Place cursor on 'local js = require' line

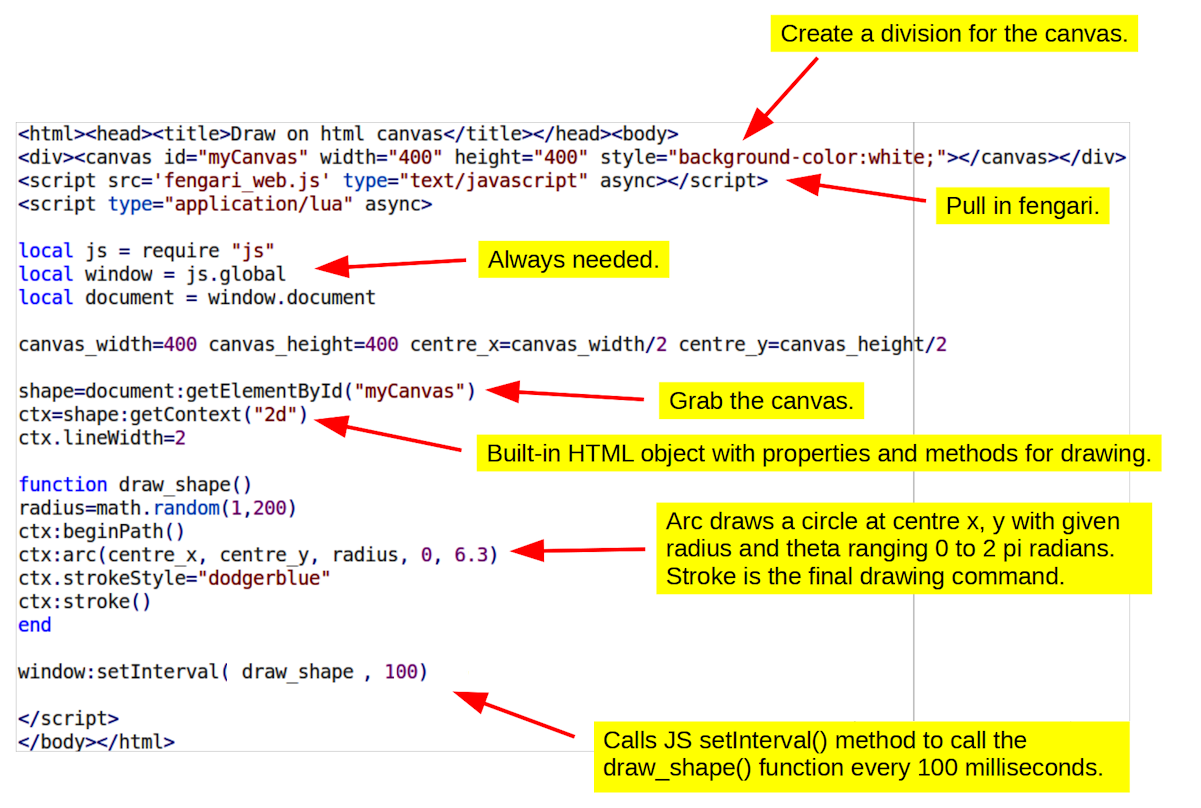[146, 251]
